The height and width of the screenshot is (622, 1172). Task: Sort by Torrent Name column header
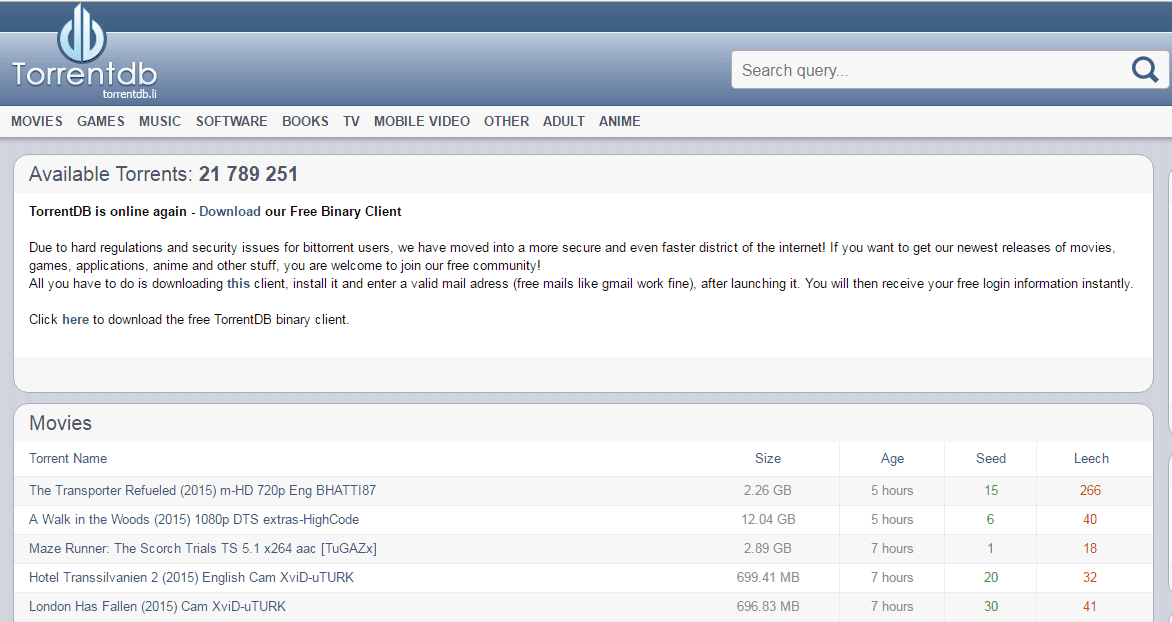[x=68, y=458]
